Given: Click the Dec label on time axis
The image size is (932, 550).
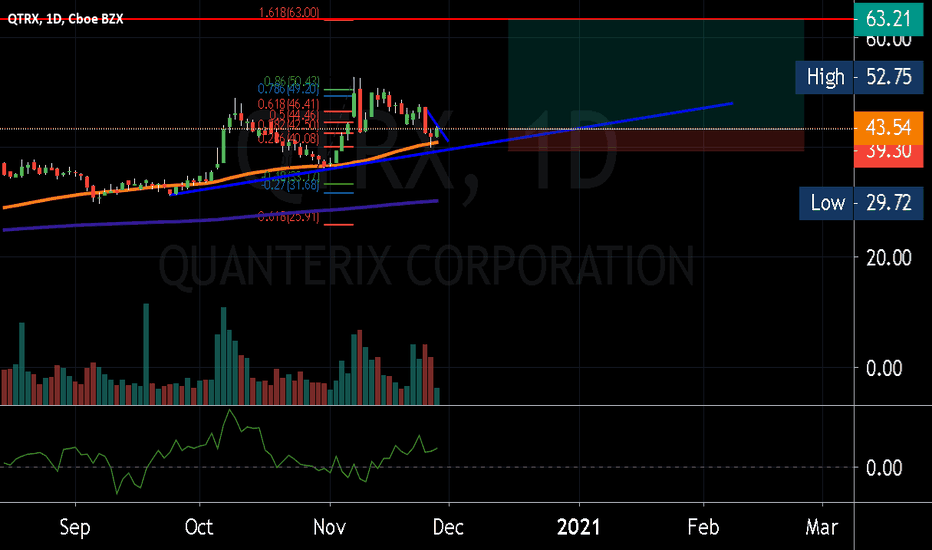Looking at the screenshot, I should pos(448,527).
